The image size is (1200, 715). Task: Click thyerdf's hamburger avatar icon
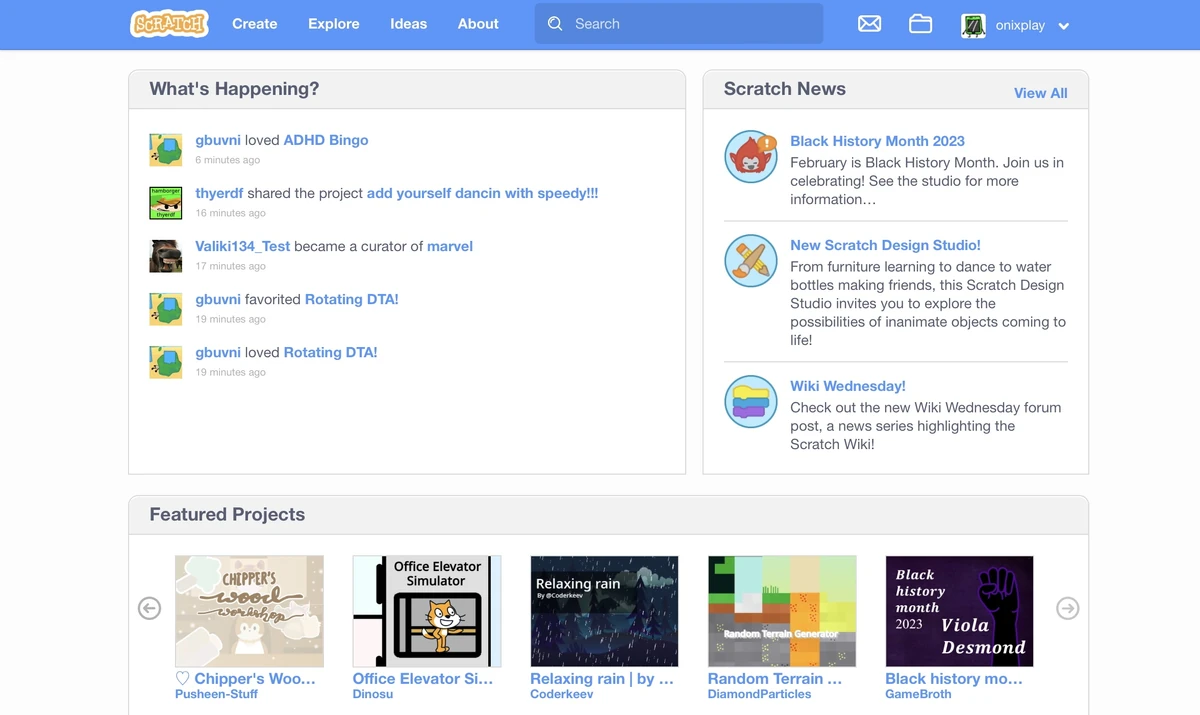[166, 203]
